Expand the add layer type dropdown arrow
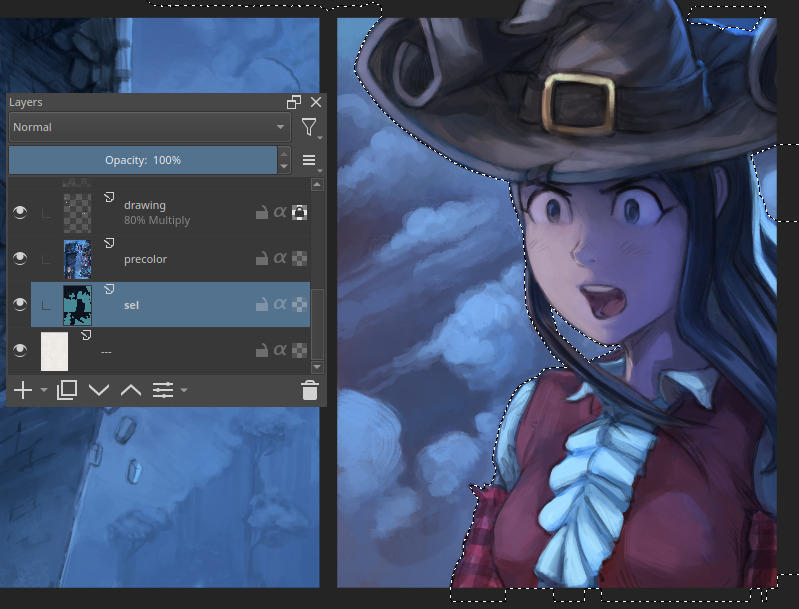Viewport: 799px width, 609px height. [44, 391]
